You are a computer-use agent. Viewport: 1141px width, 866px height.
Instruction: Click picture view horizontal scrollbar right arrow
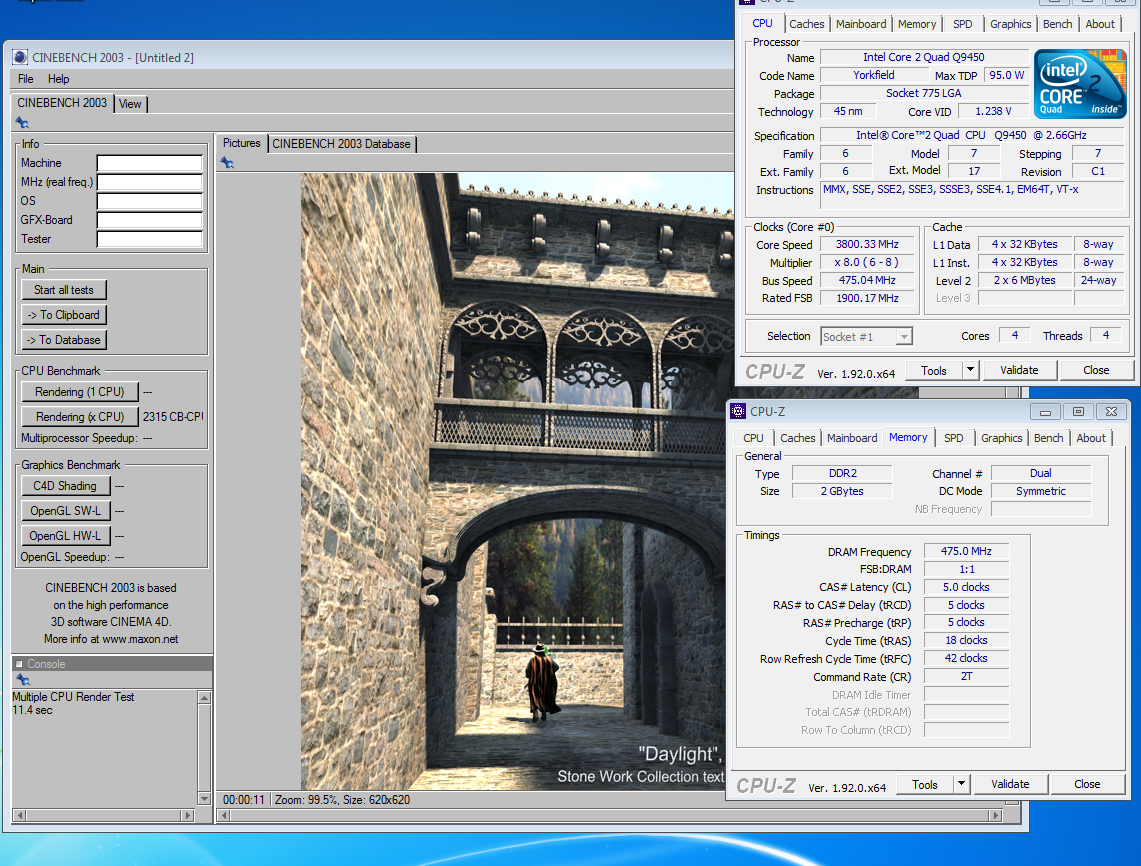(995, 816)
